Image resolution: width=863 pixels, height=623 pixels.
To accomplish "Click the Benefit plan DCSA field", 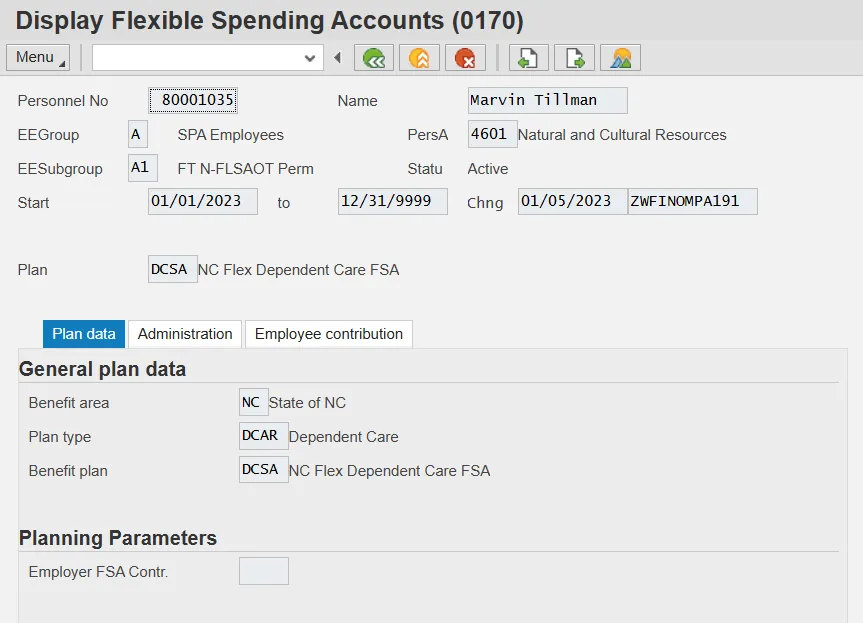I will pyautogui.click(x=264, y=470).
